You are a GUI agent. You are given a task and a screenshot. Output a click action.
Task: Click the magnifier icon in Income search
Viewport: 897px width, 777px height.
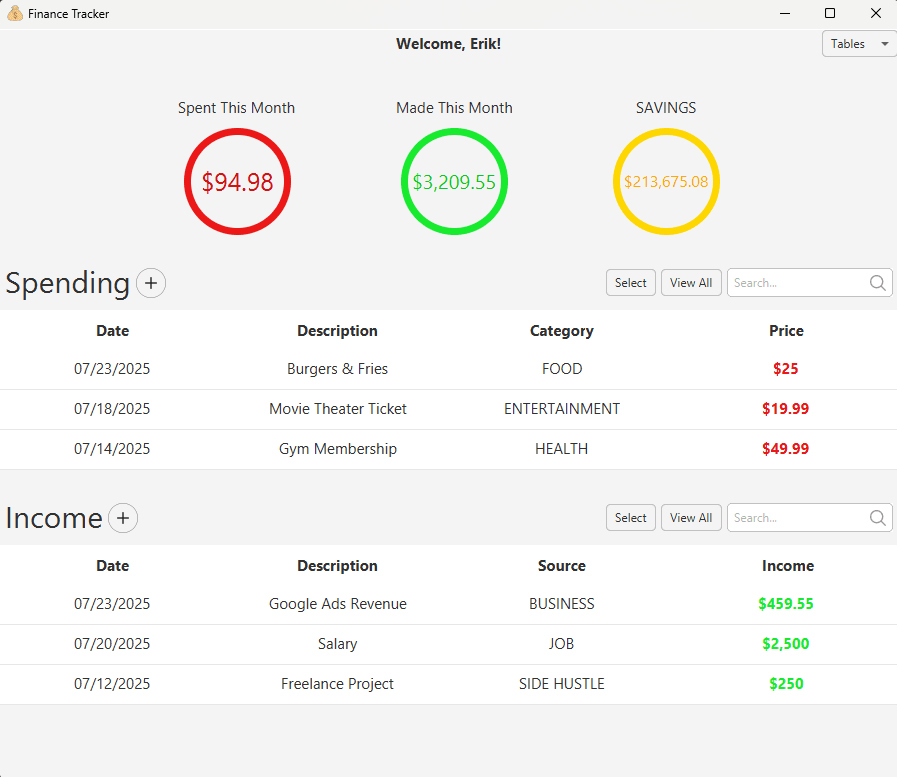(877, 518)
